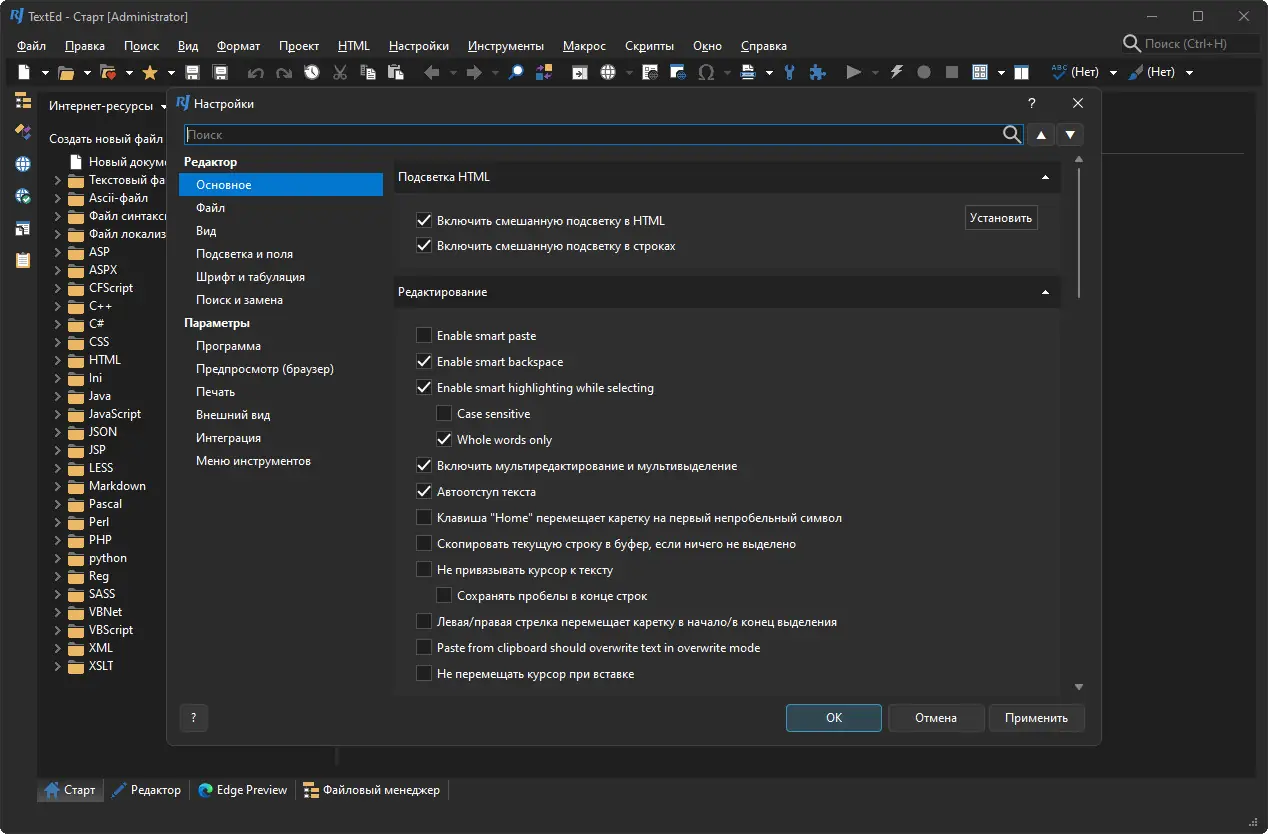
Task: Click the yellow star favorites icon
Action: click(150, 72)
